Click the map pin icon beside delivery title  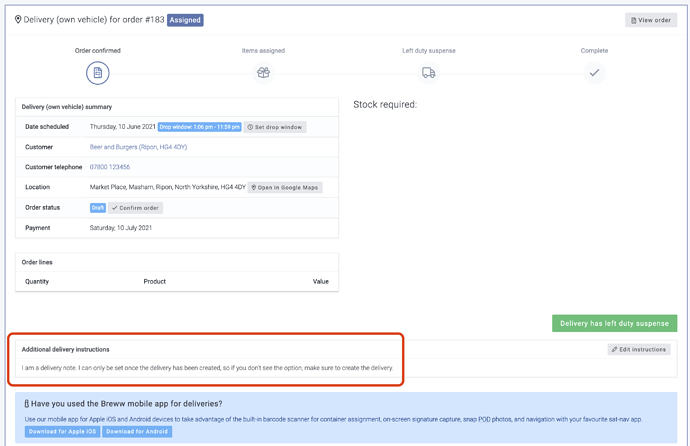pyautogui.click(x=18, y=19)
